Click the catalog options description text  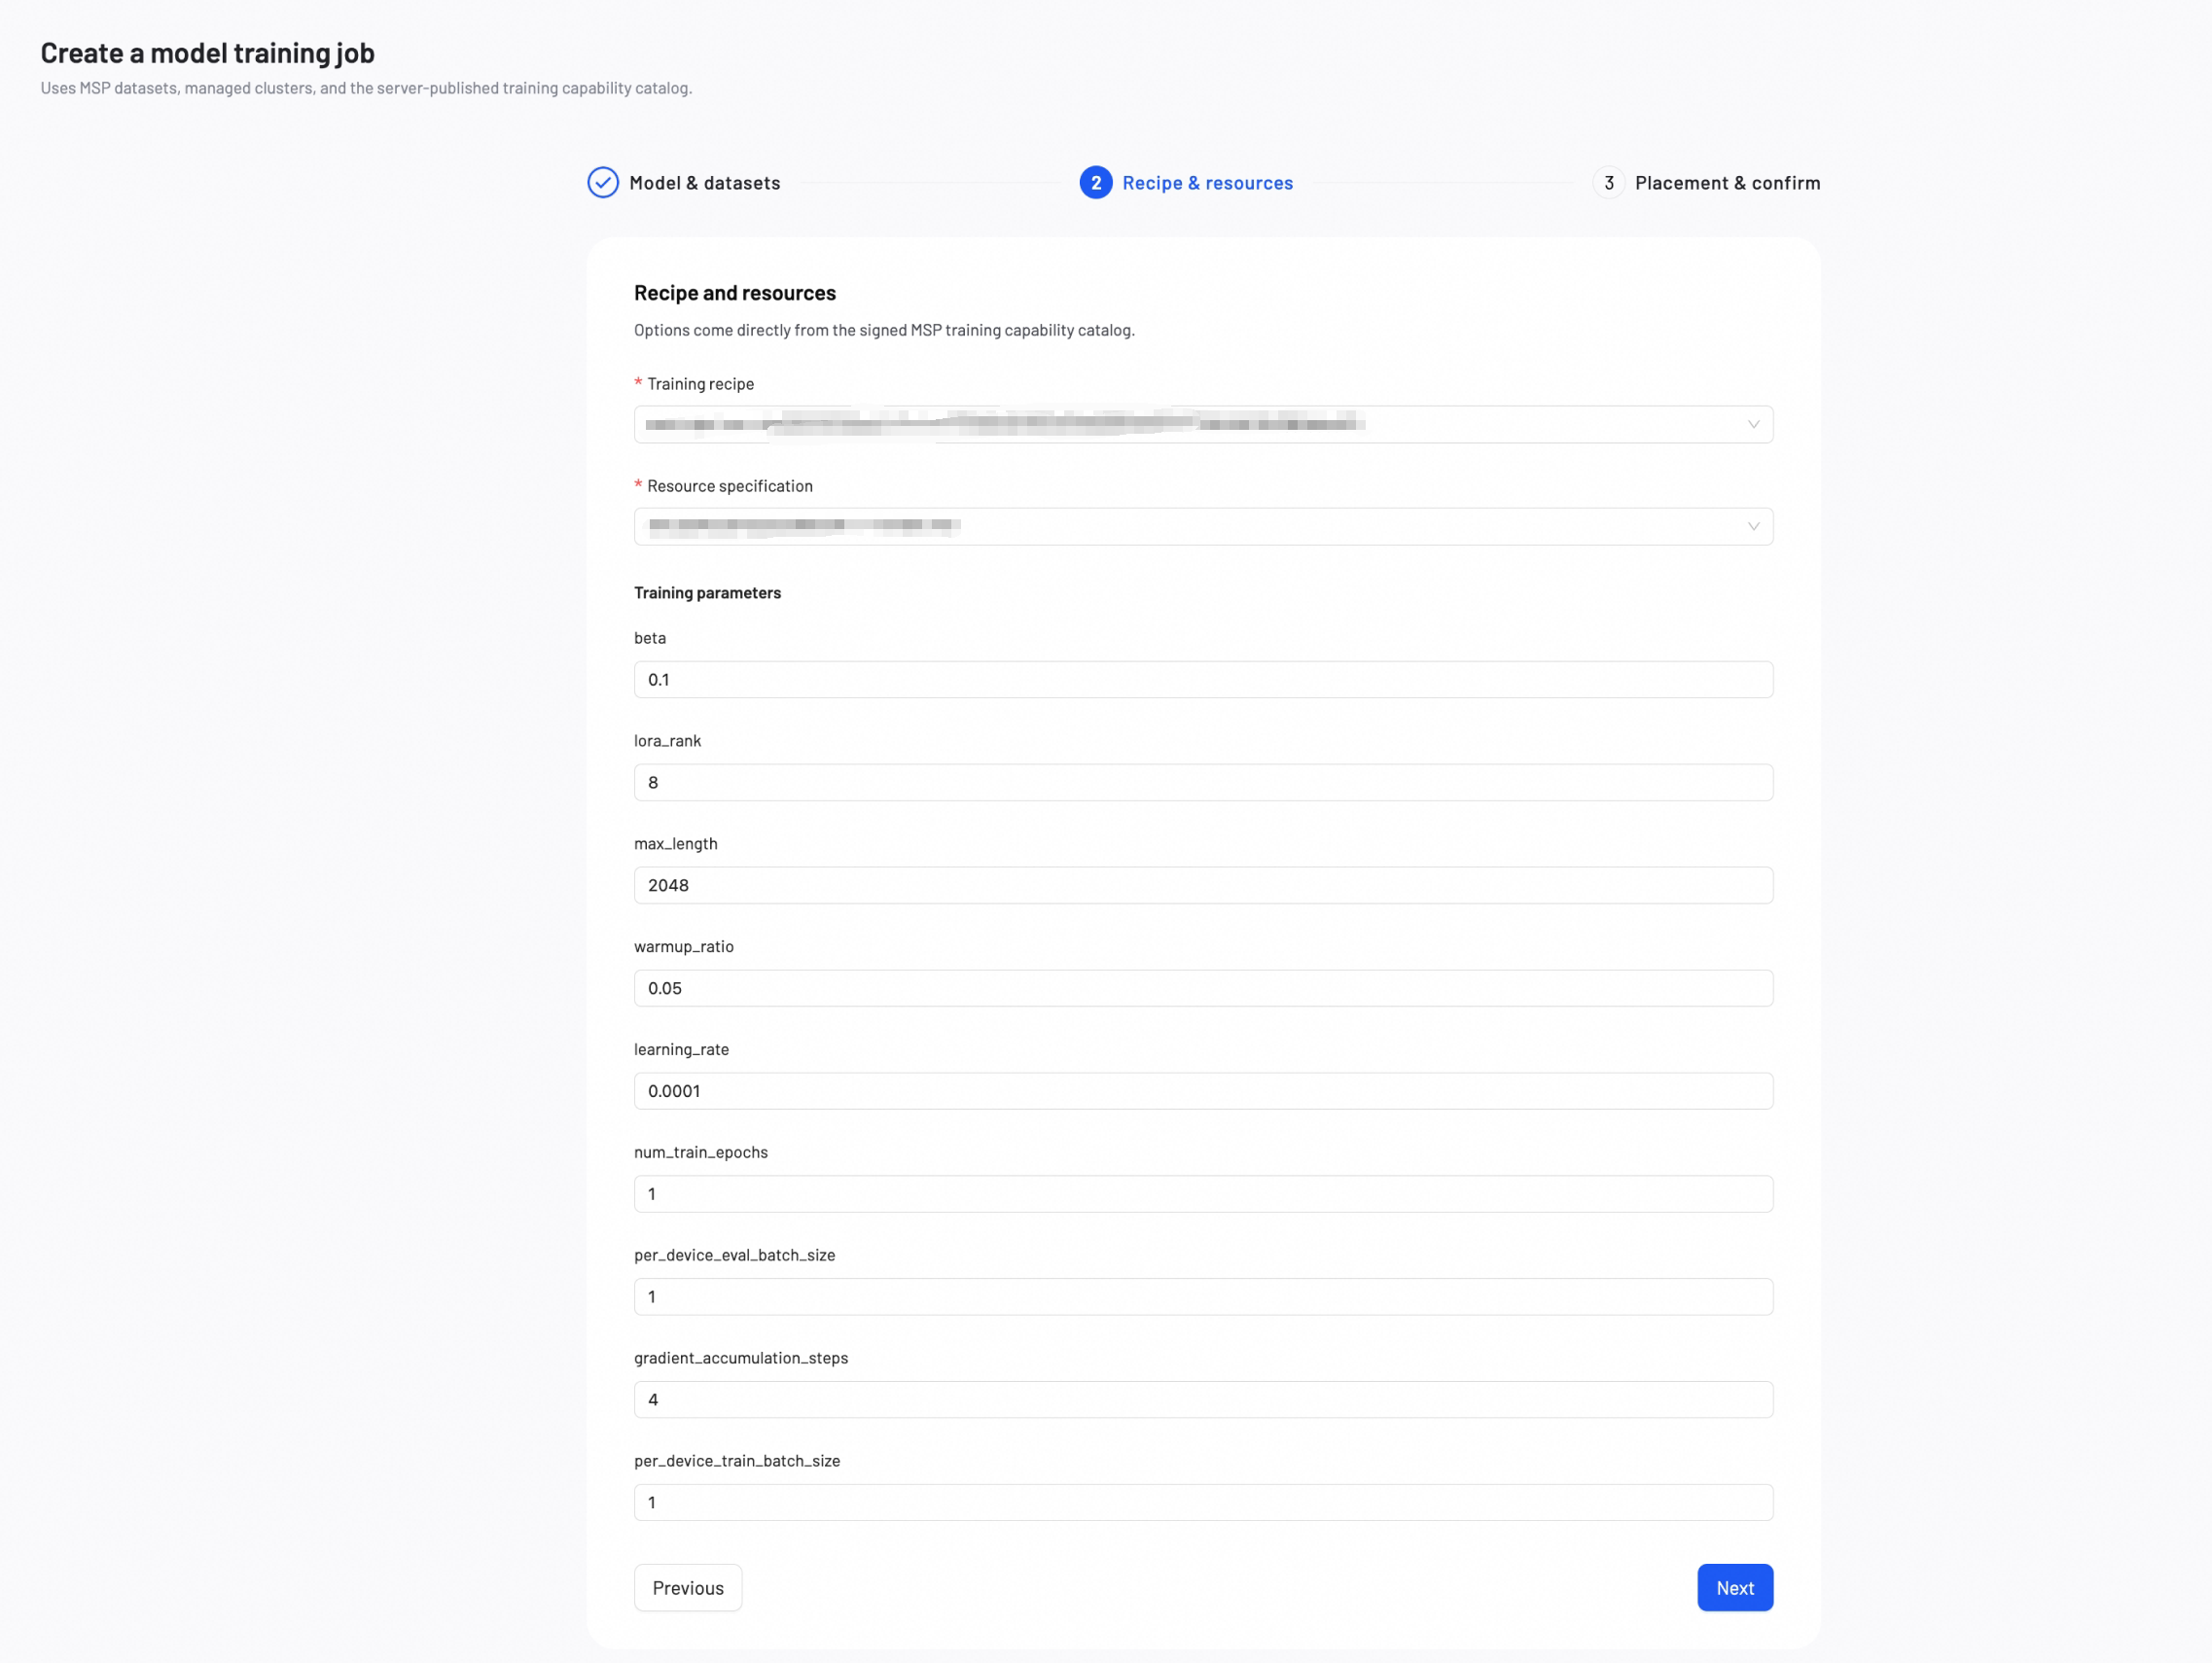coord(884,330)
